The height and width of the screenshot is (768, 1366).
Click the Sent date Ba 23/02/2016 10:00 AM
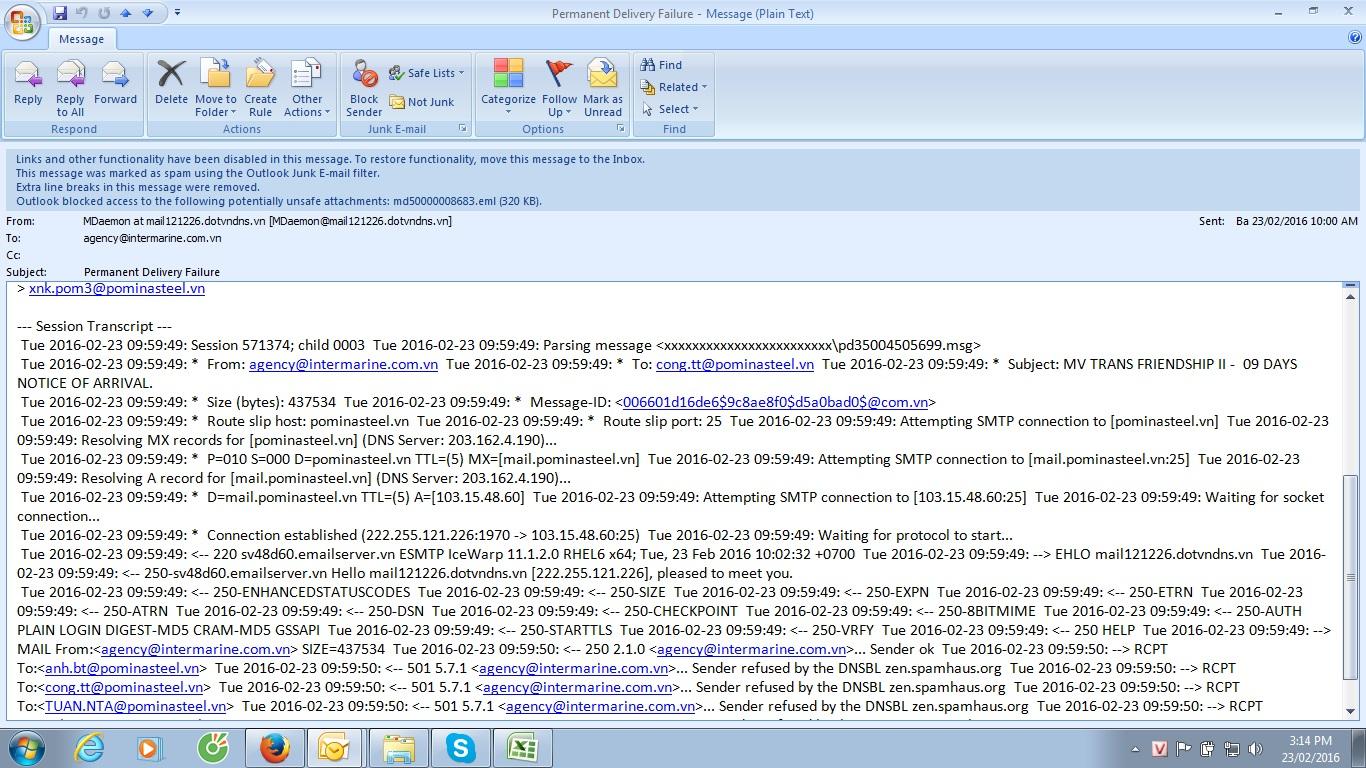(1296, 221)
